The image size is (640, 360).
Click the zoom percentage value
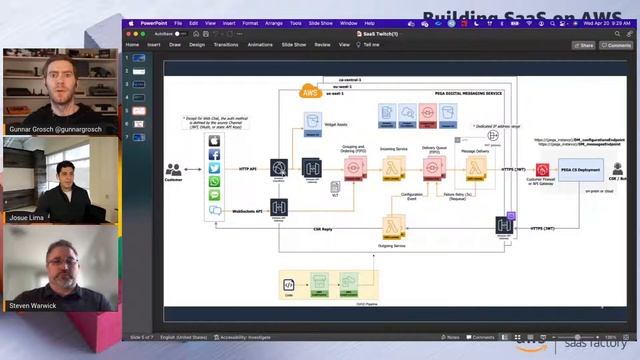pos(611,337)
